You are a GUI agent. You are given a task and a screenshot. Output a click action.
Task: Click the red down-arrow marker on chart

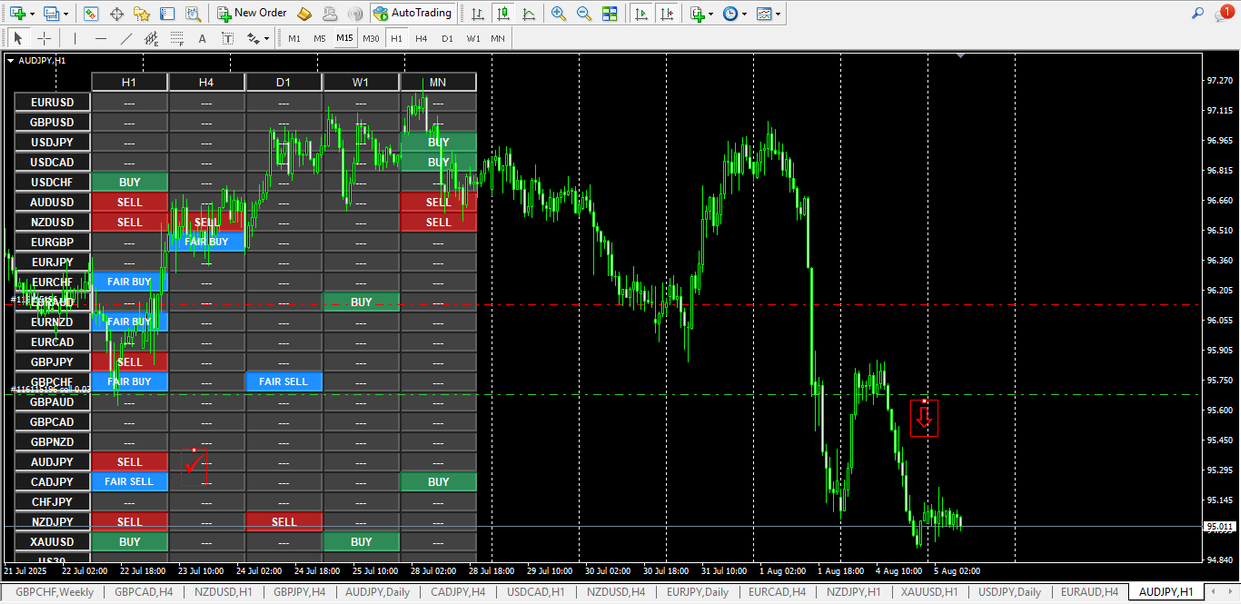[x=924, y=419]
